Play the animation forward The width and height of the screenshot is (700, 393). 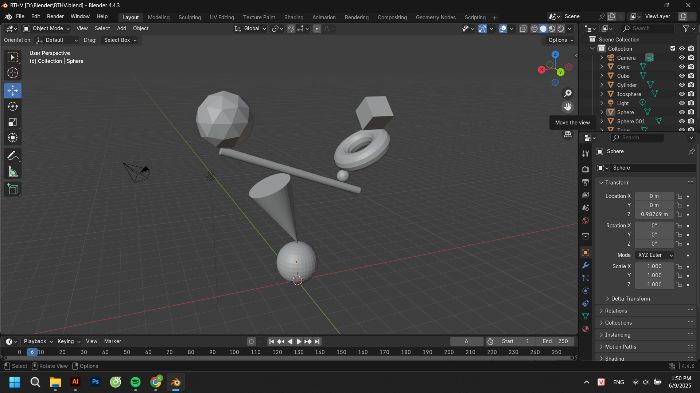pos(299,342)
